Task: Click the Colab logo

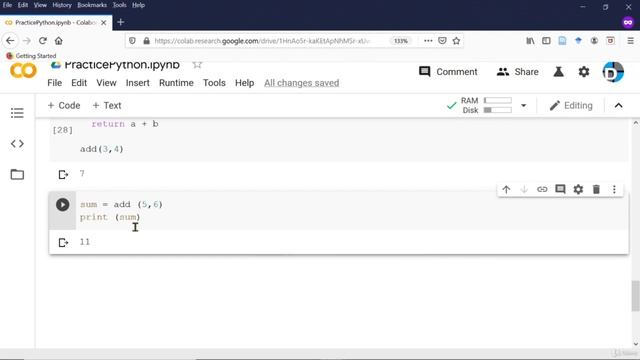Action: 23,71
